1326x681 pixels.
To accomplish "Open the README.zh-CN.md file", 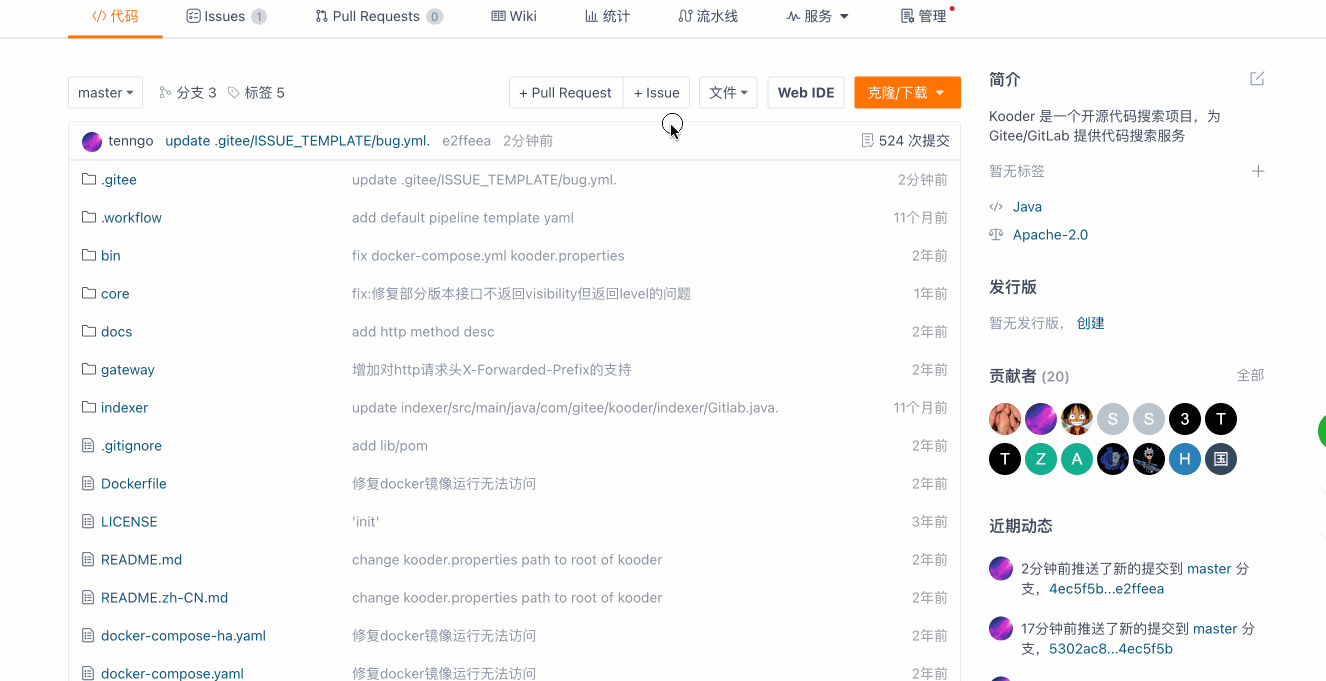I will 164,598.
